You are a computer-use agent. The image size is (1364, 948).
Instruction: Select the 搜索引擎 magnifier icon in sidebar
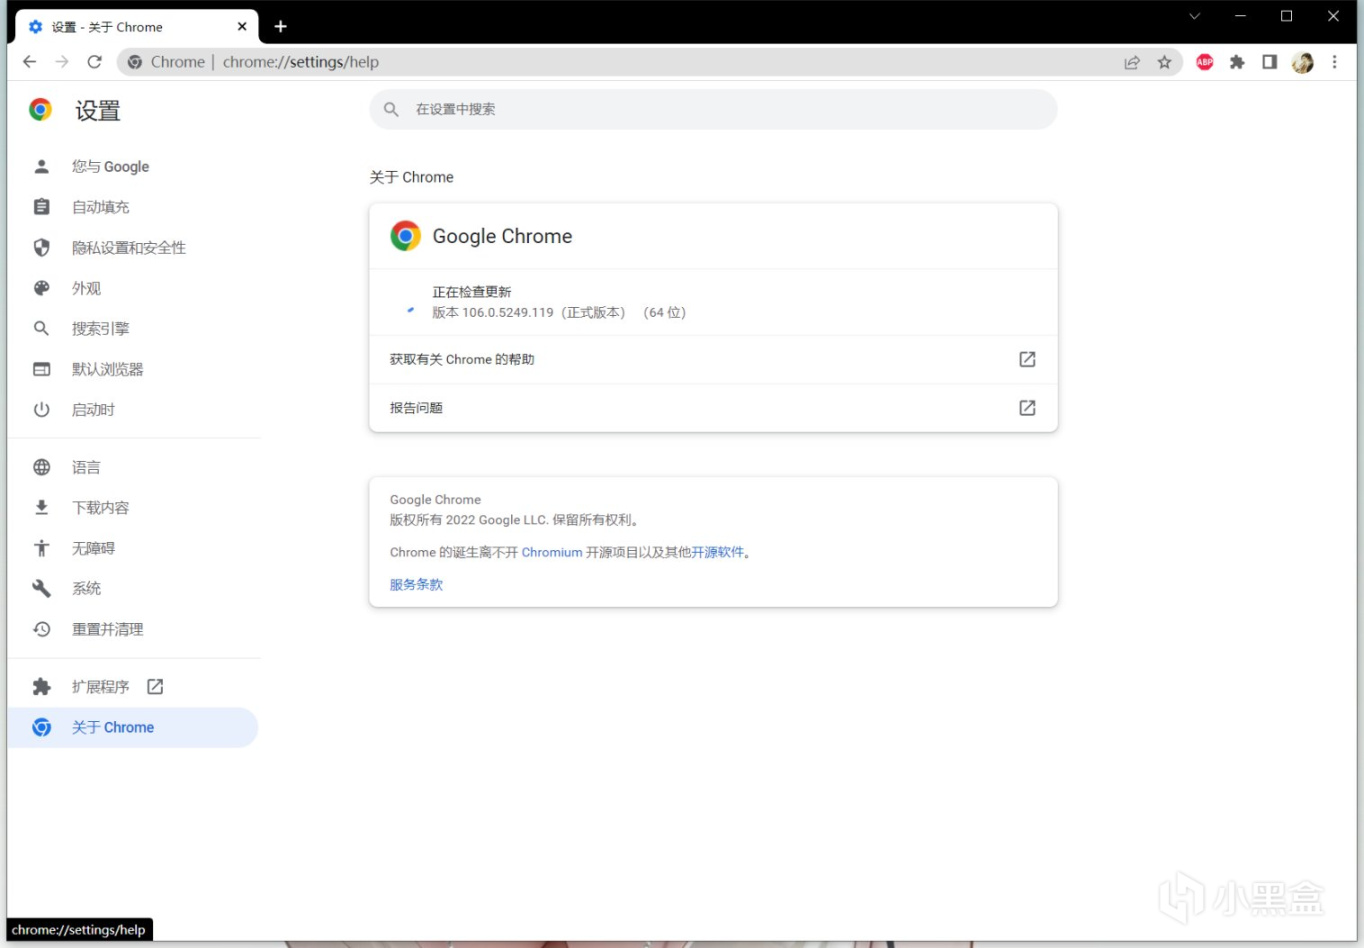(x=41, y=328)
